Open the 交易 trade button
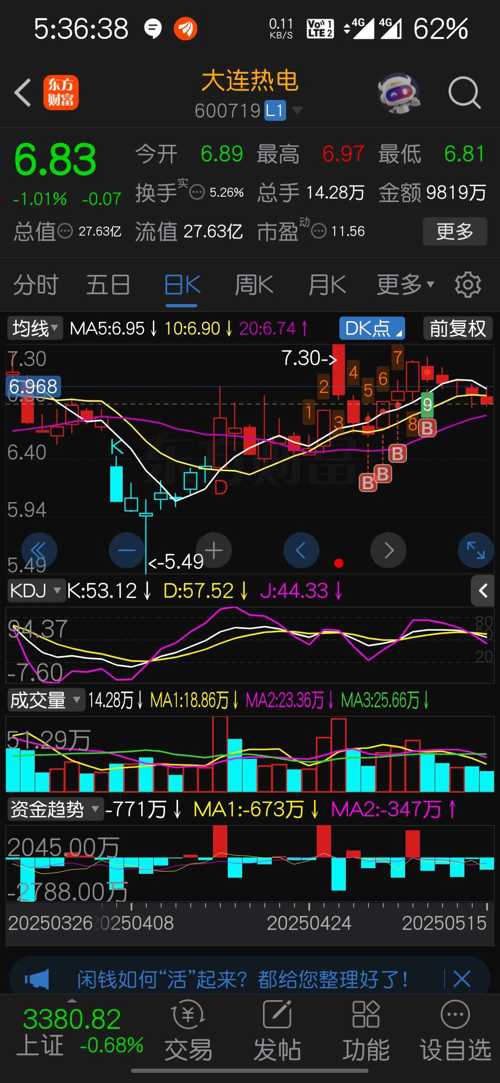Viewport: 500px width, 1083px height. 187,1031
